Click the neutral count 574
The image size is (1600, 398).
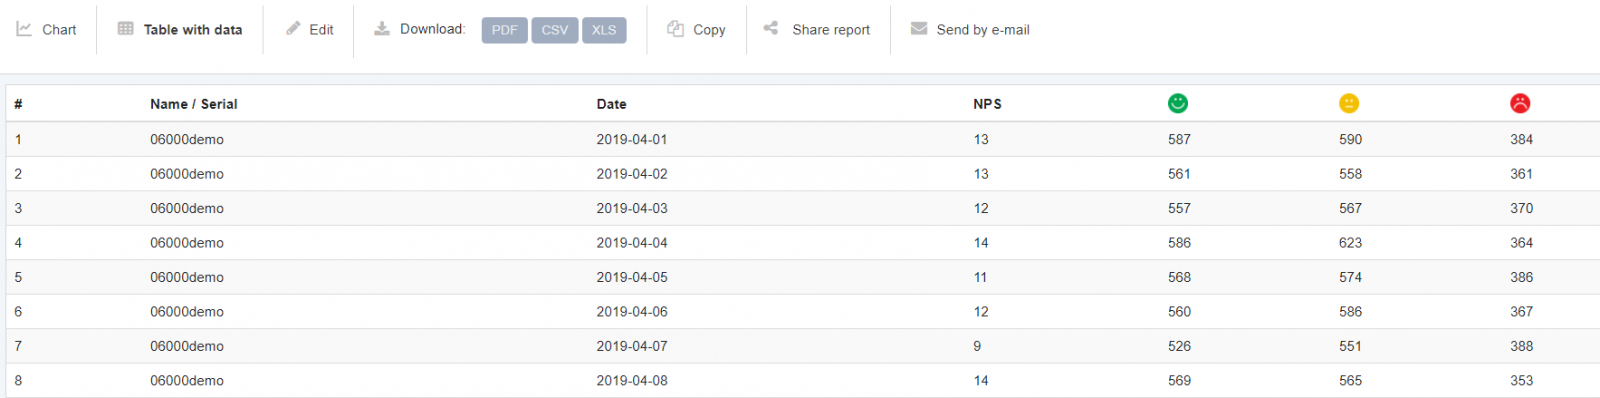(1350, 278)
